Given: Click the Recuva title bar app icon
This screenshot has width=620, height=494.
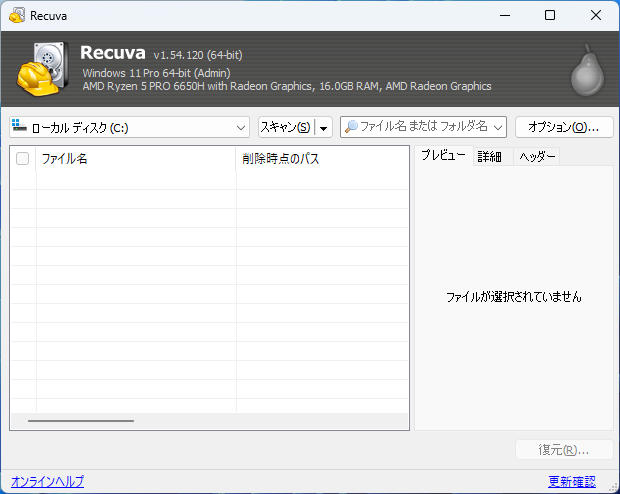Looking at the screenshot, I should [x=17, y=15].
